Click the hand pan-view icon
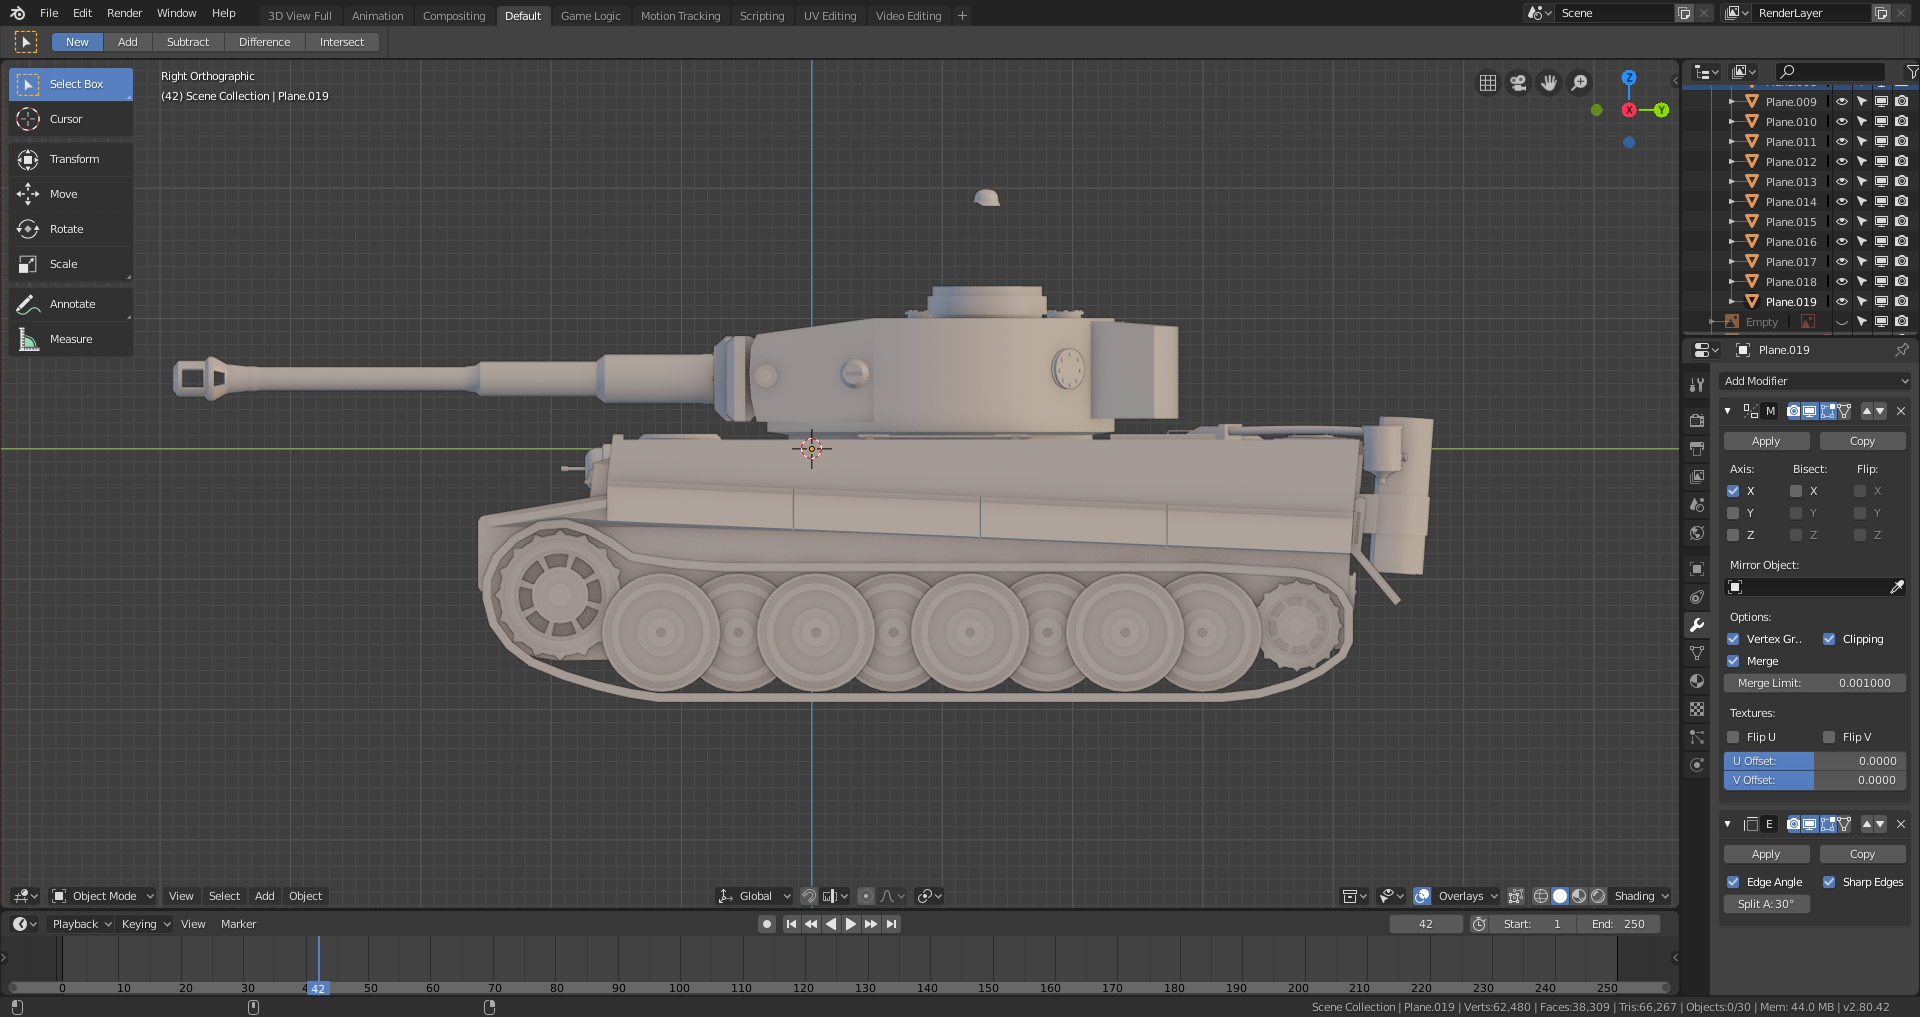 tap(1549, 83)
